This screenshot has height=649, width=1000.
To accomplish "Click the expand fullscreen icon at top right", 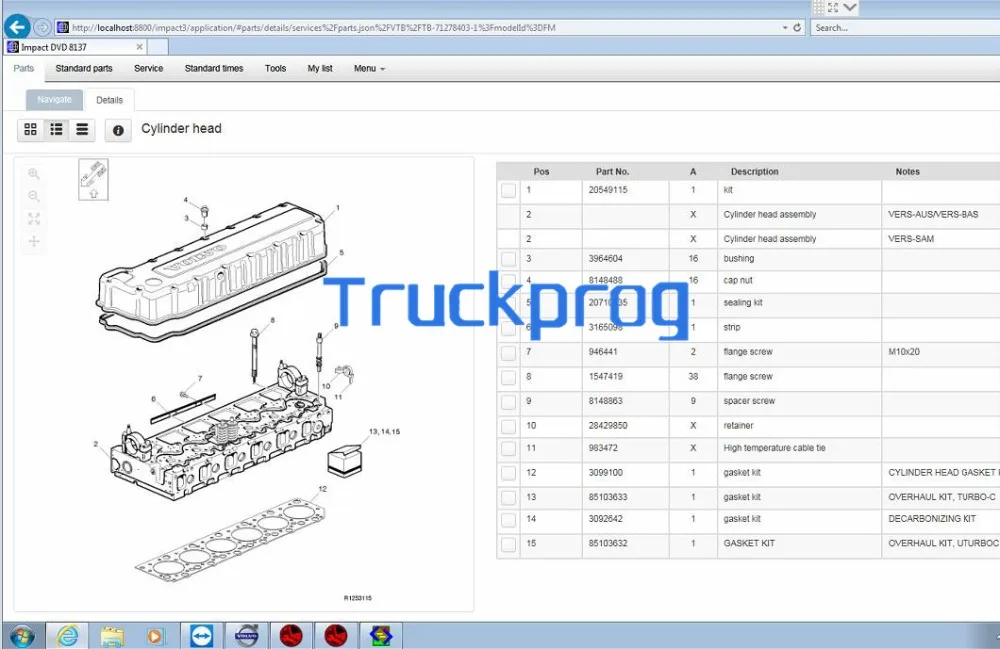I will [x=833, y=8].
